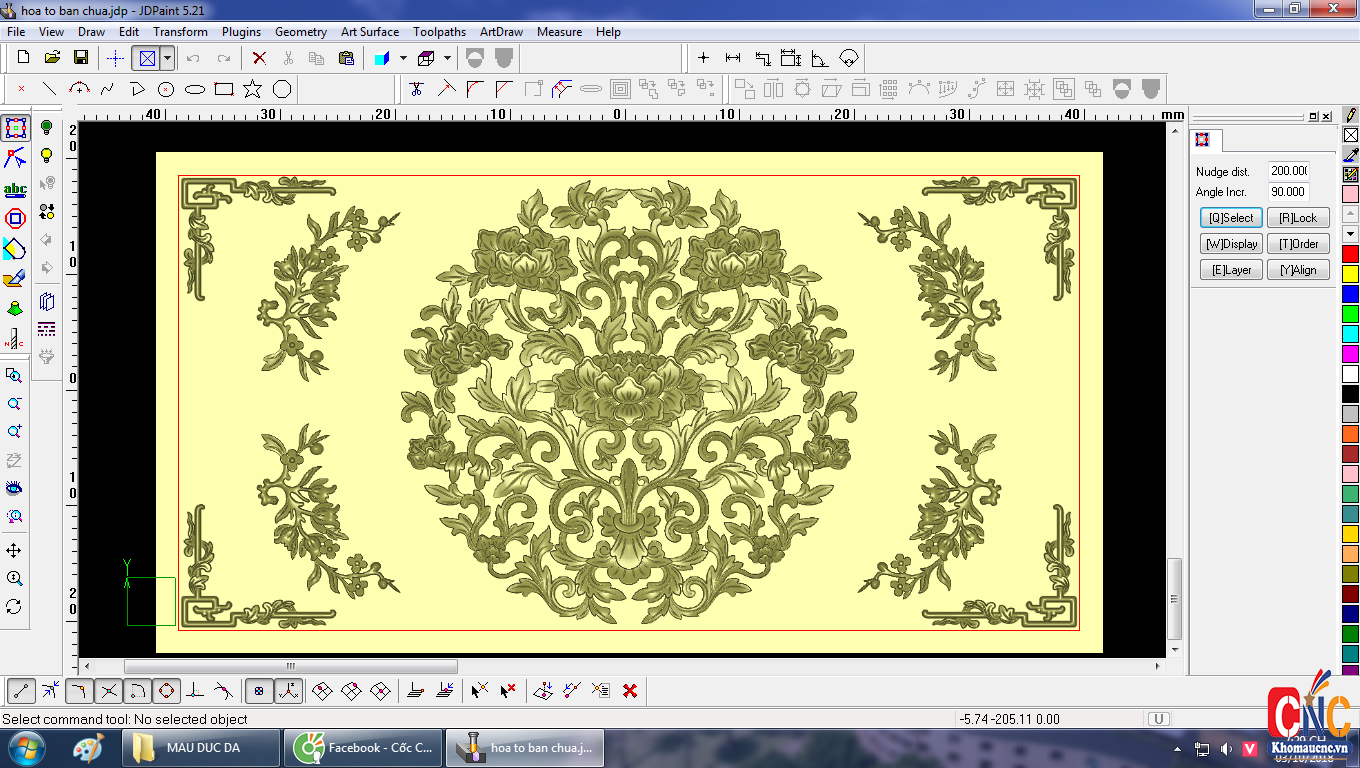1360x768 pixels.
Task: Pick the red color swatch
Action: [1350, 254]
